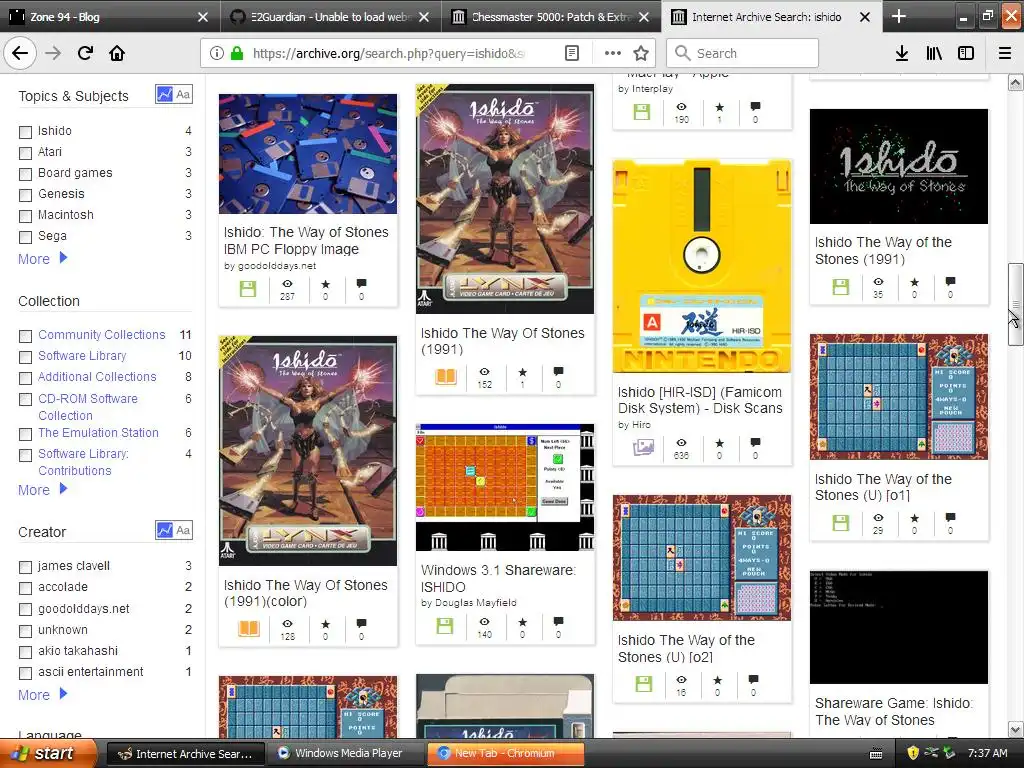
Task: Tick the Community Collections checkbox
Action: point(25,336)
